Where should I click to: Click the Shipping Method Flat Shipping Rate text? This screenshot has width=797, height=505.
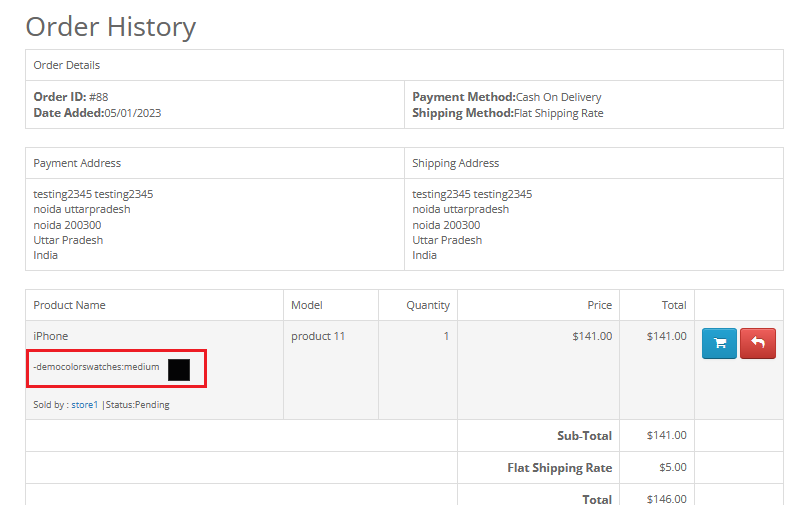click(x=508, y=113)
